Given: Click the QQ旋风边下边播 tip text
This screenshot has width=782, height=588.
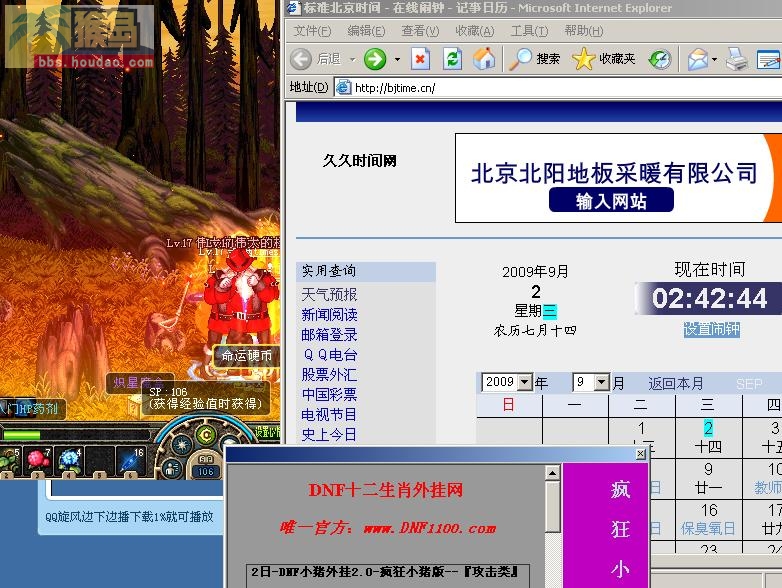Looking at the screenshot, I should [x=129, y=517].
